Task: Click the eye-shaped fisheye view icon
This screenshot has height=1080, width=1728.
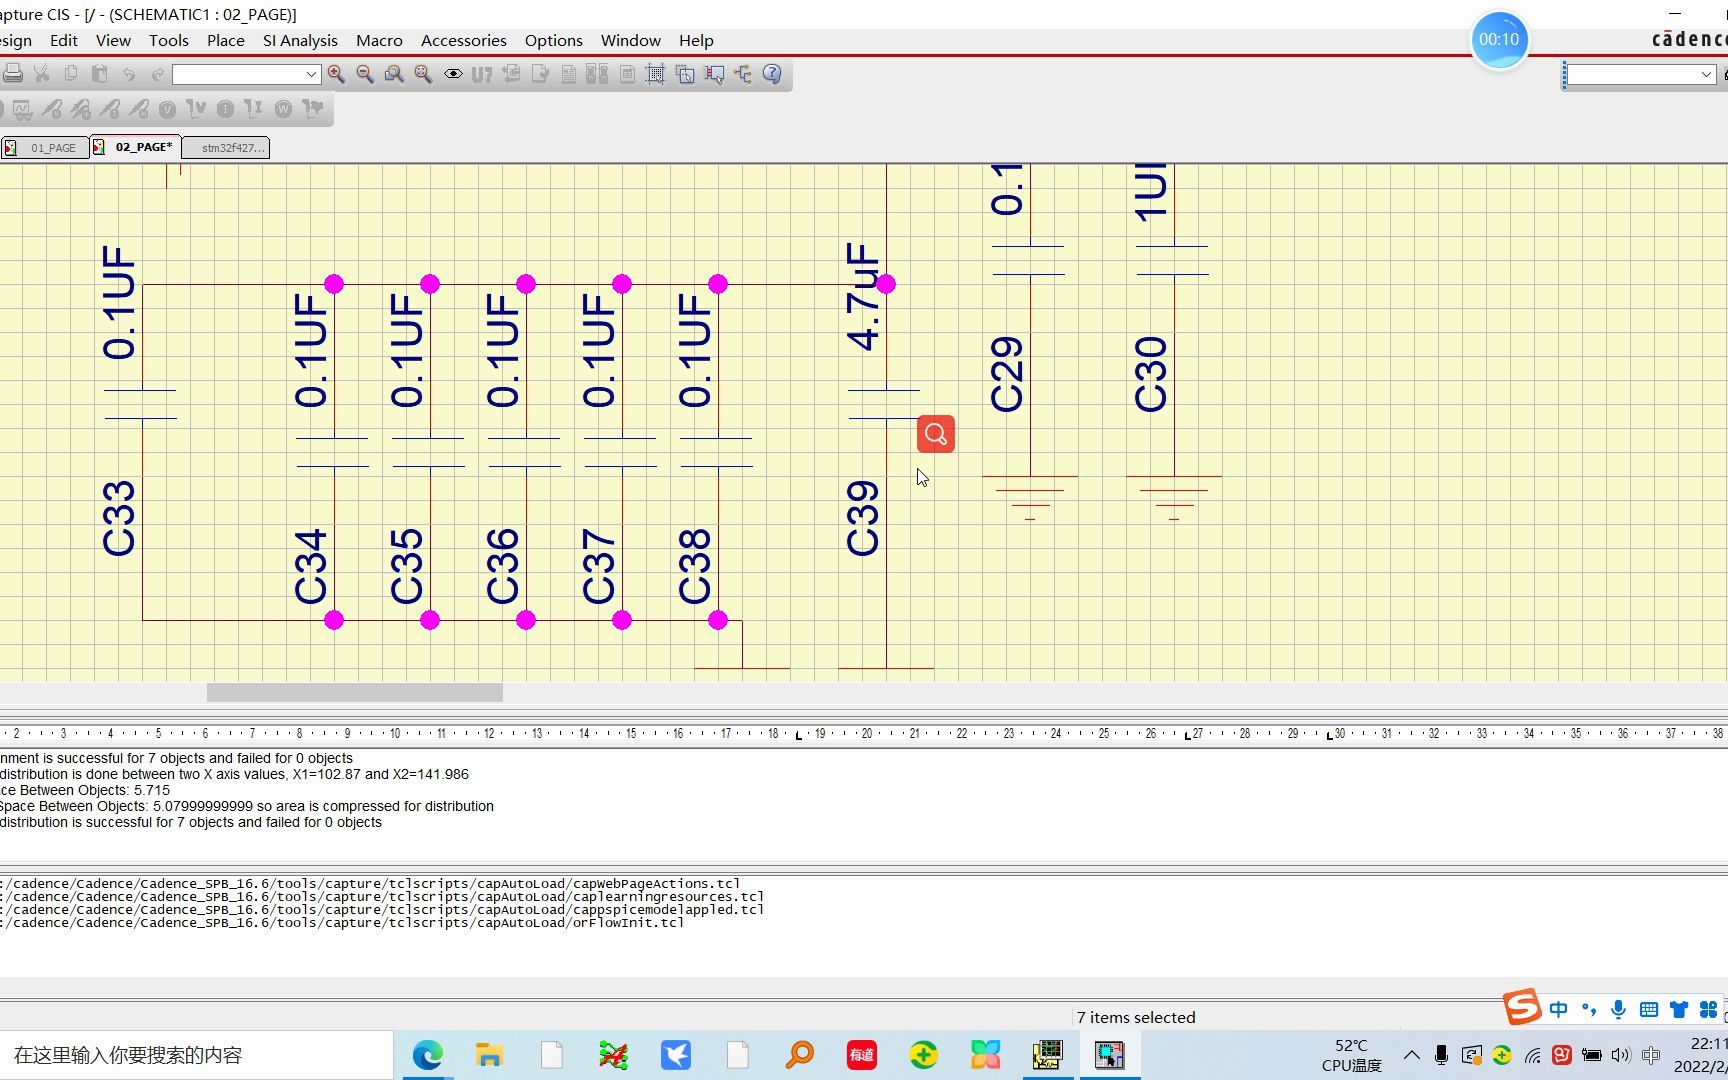Action: tap(453, 74)
